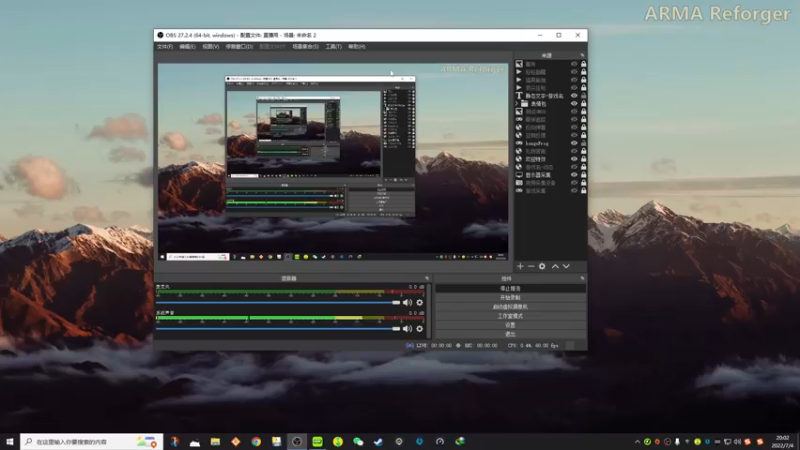
Task: Select the bongoFrog source row
Action: [551, 143]
